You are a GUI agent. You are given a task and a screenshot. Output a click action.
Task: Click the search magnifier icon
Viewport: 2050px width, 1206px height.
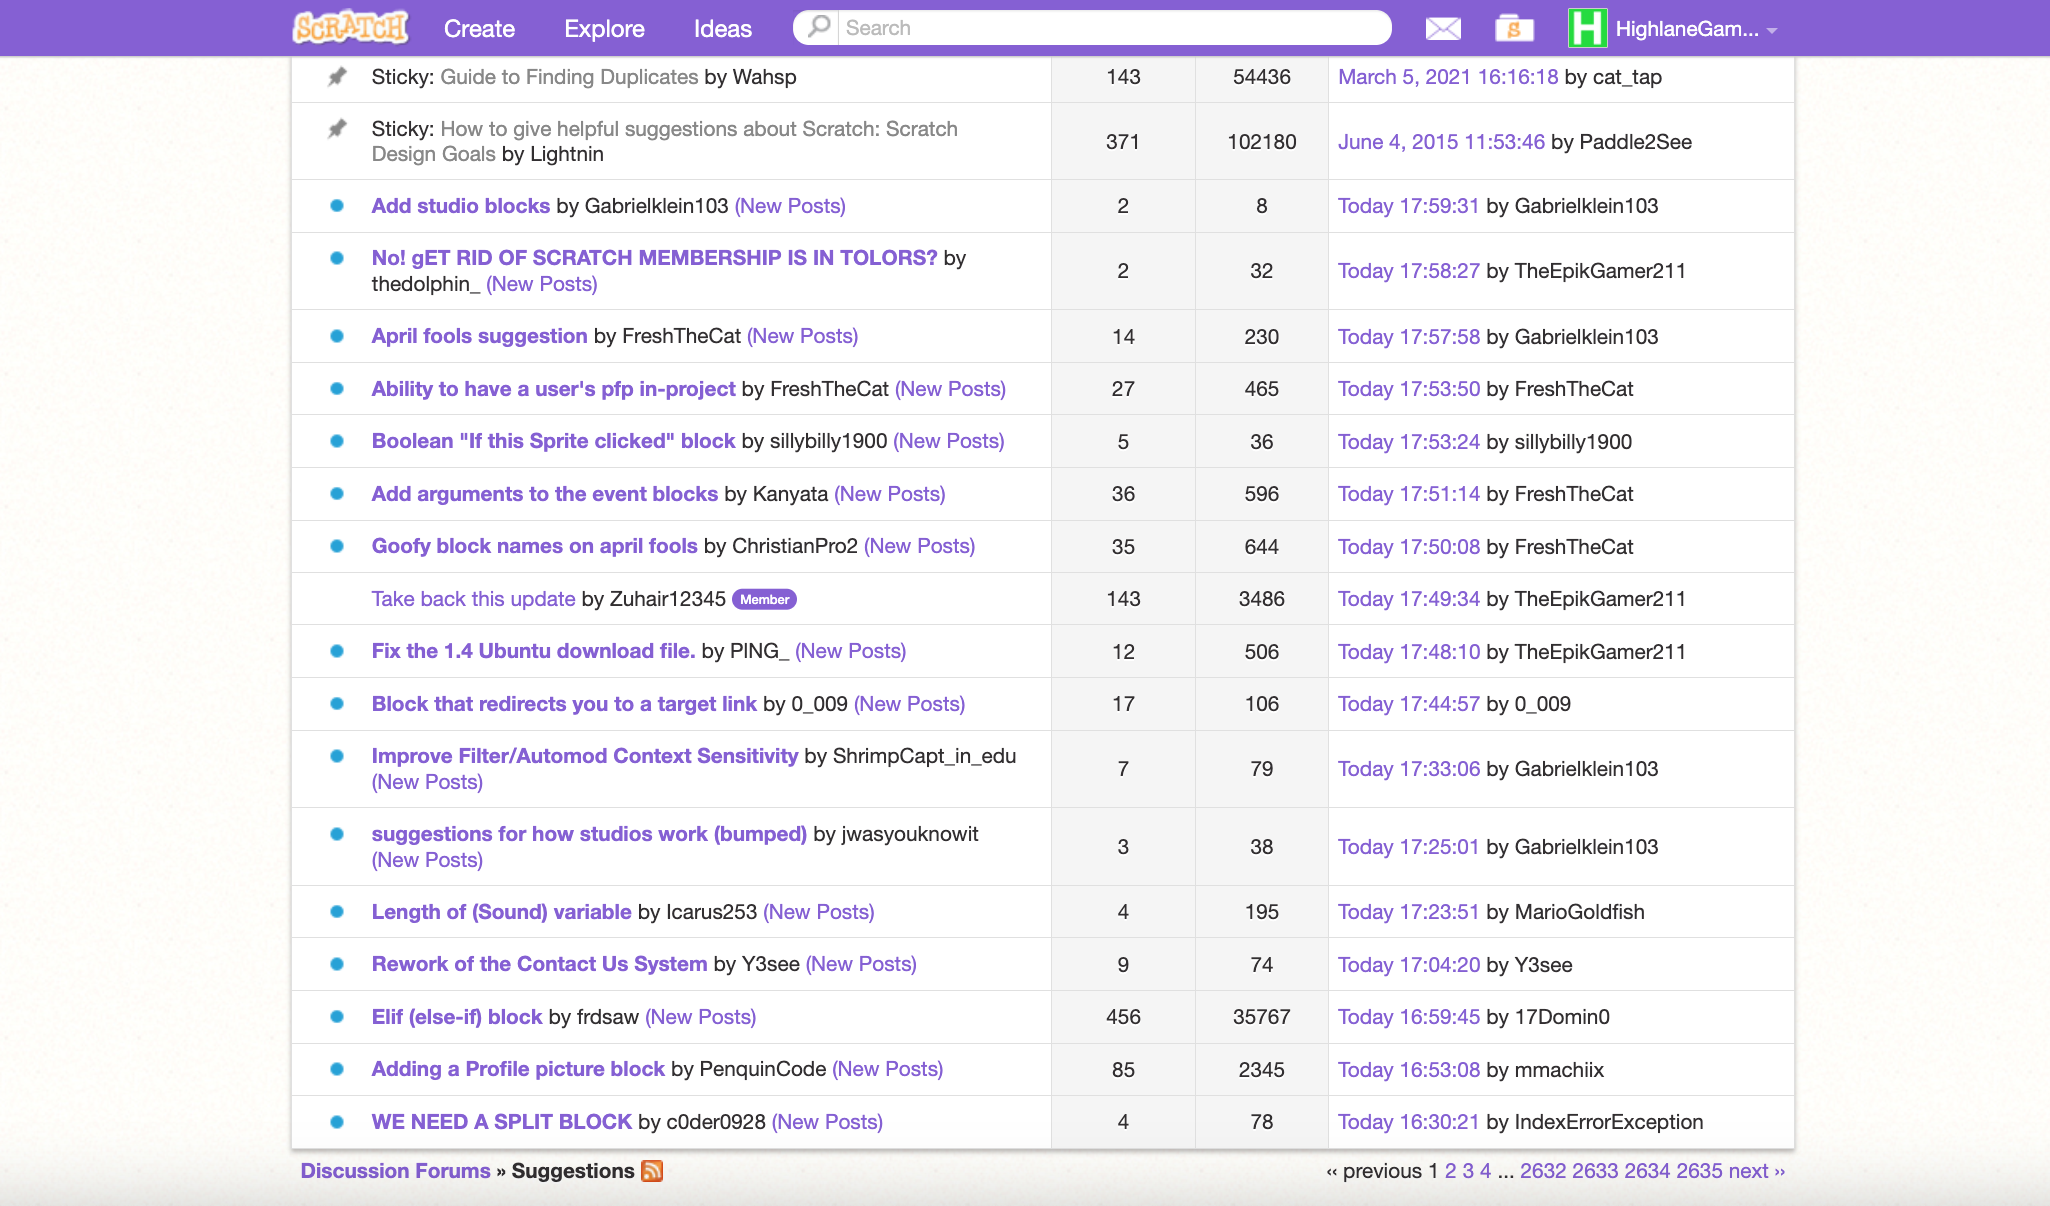pyautogui.click(x=819, y=27)
